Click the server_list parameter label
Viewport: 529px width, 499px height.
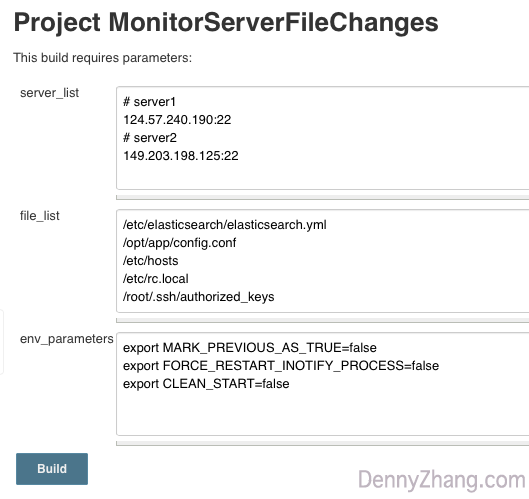pos(49,93)
